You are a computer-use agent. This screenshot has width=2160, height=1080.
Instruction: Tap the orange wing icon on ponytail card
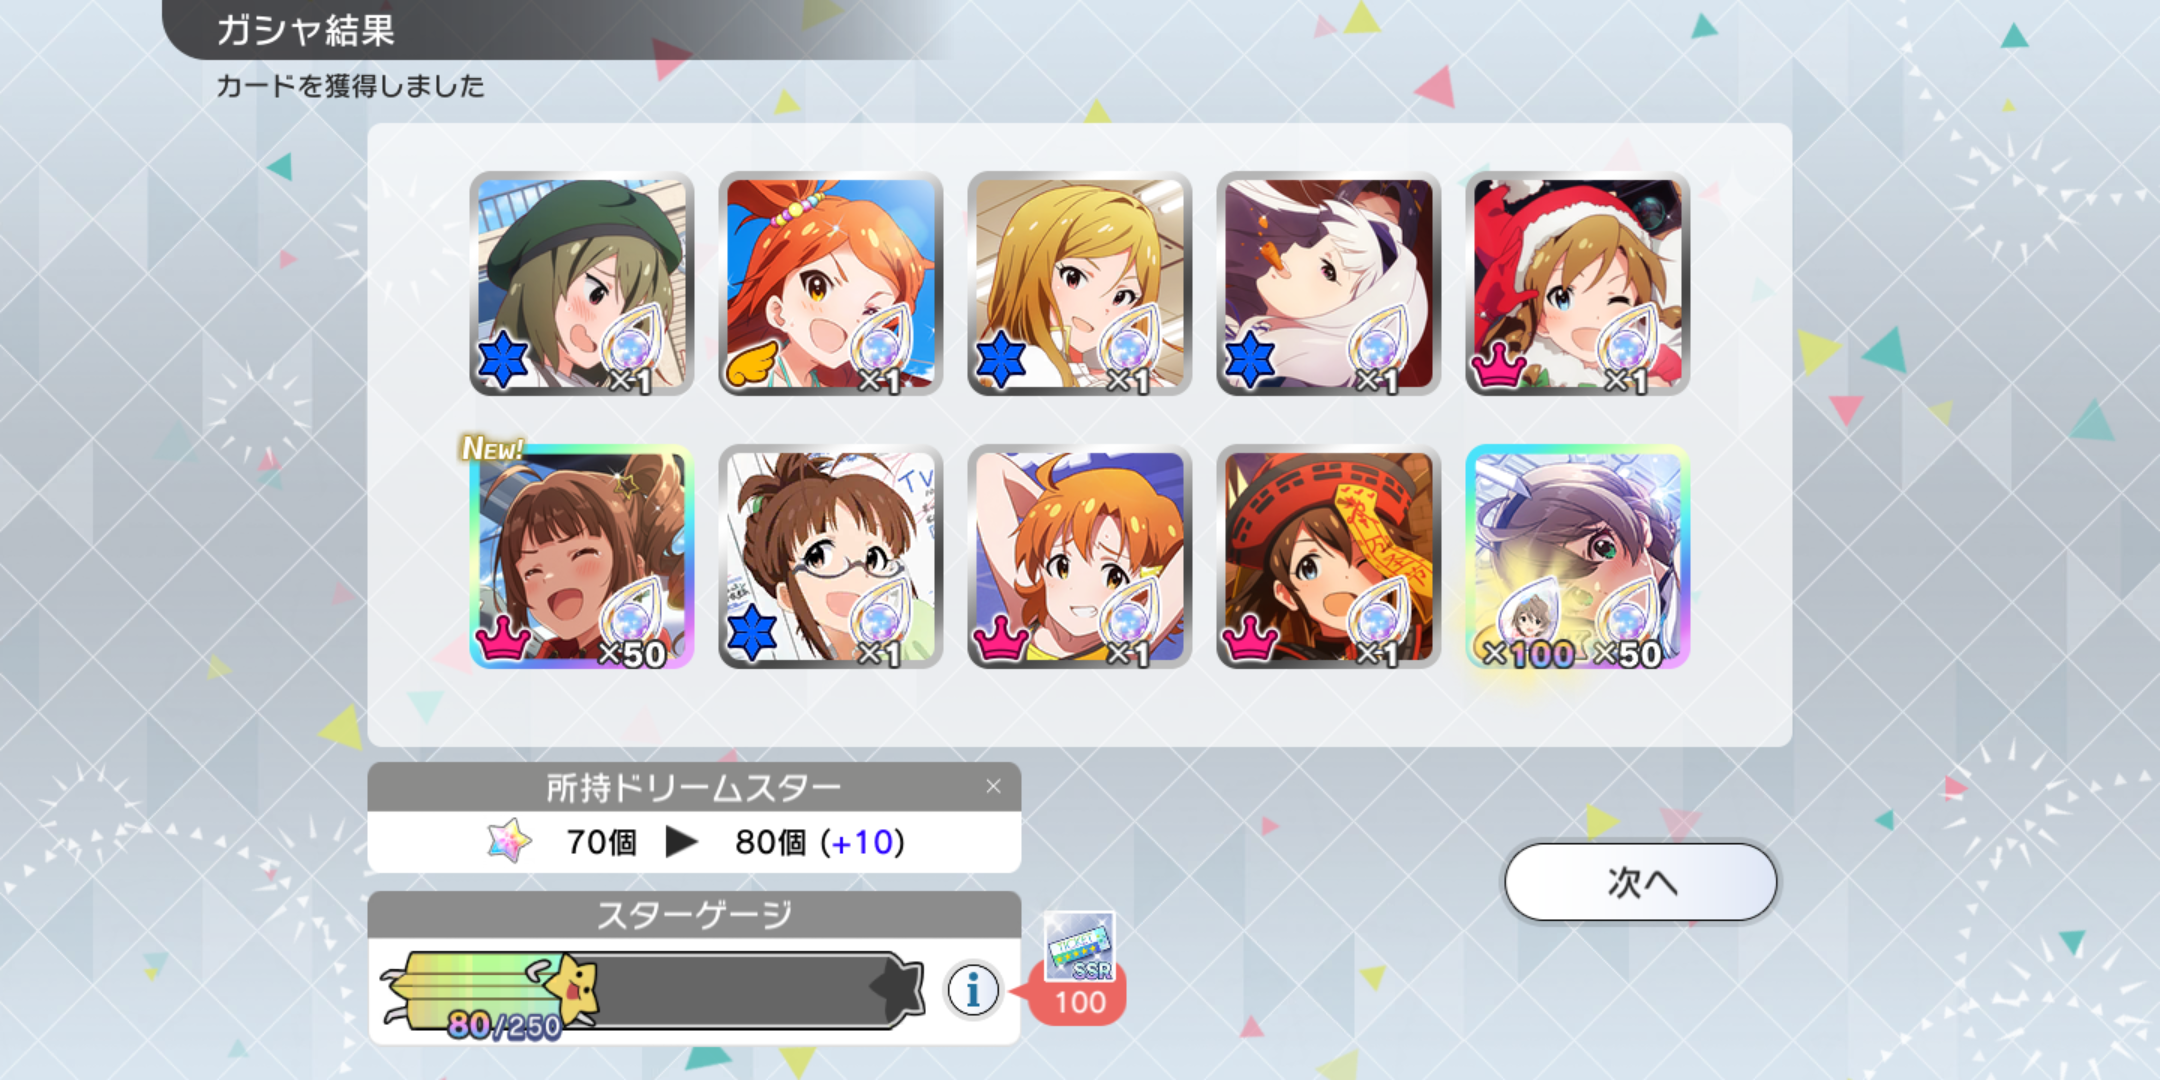[x=751, y=365]
